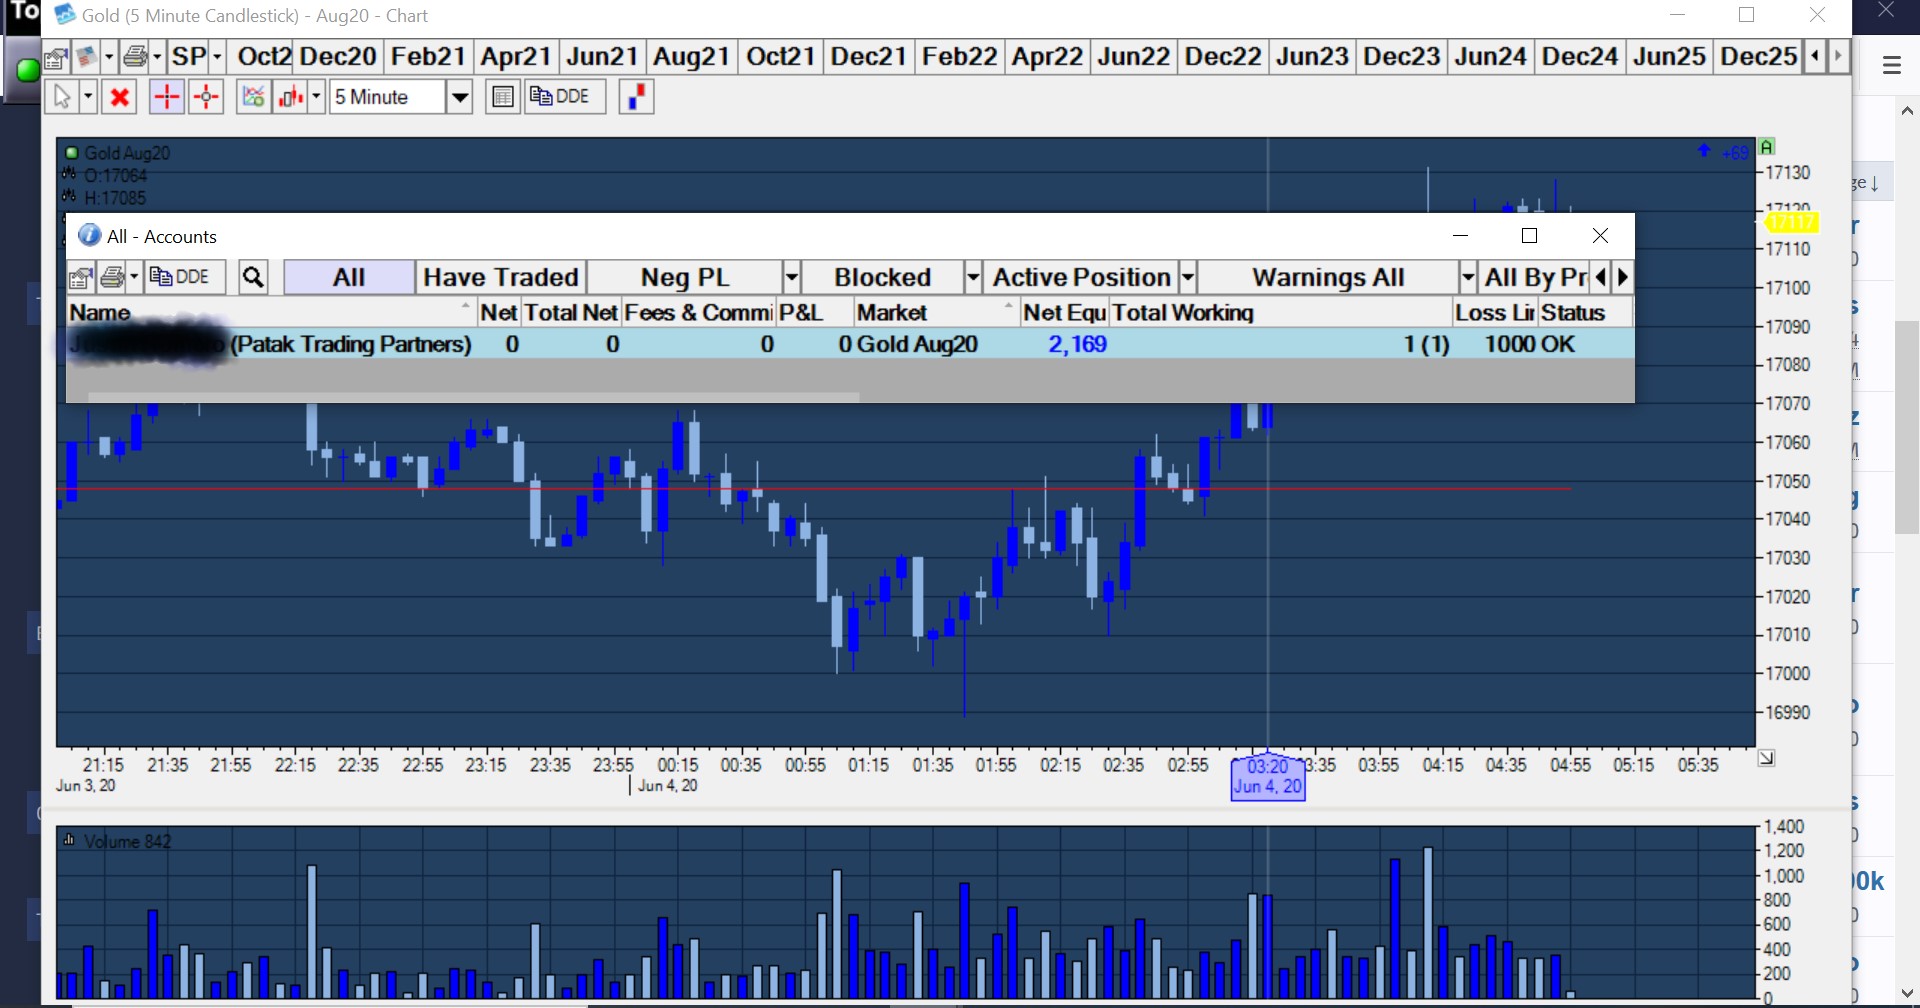Expand the flag icon dropdown arrow
Screen dimensions: 1920x1008
[x=109, y=58]
